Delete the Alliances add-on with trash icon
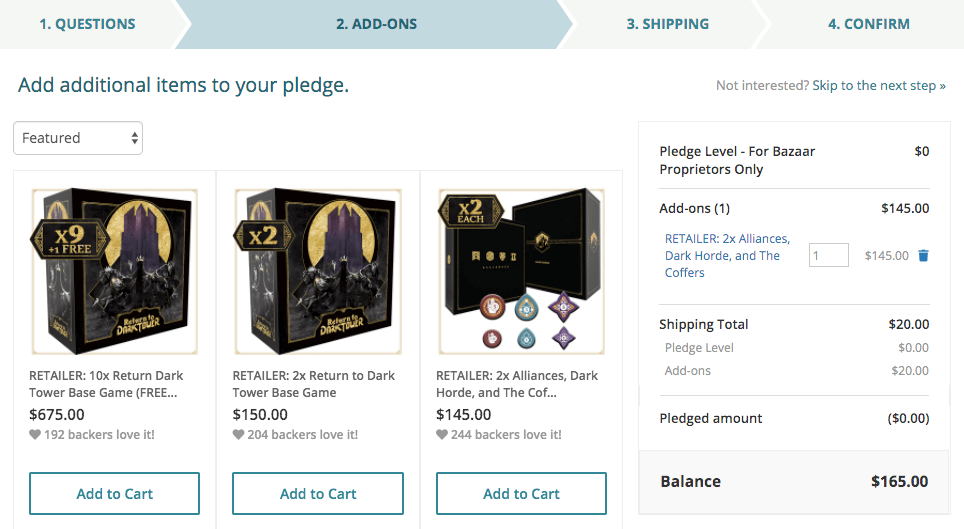Screen dimensions: 964x529 [x=923, y=255]
